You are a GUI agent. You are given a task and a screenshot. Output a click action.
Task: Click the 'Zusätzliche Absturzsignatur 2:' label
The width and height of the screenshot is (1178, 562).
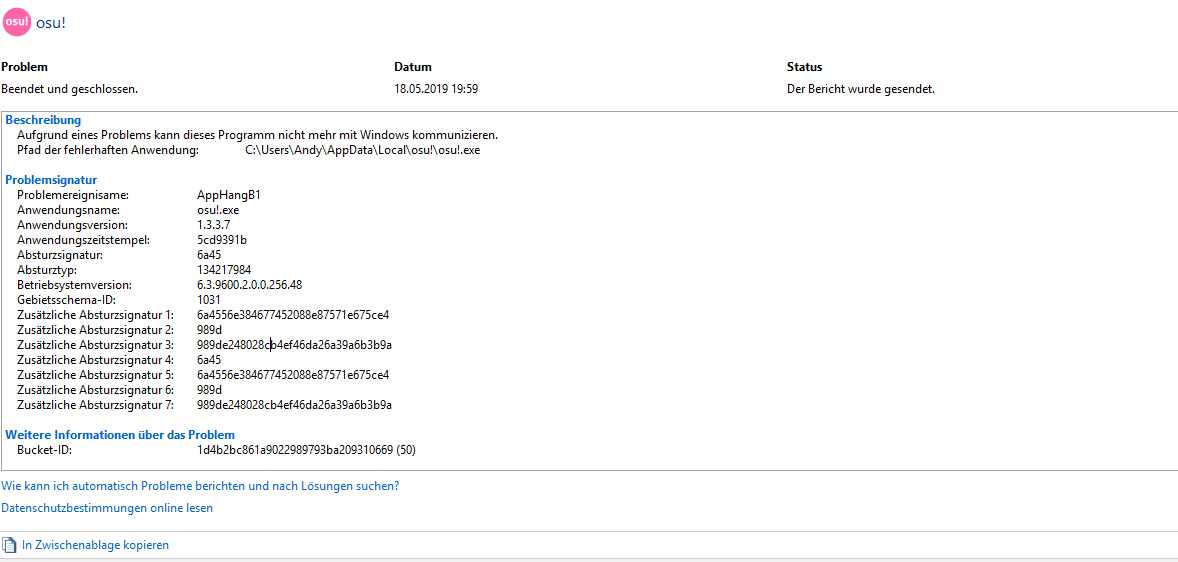[95, 330]
